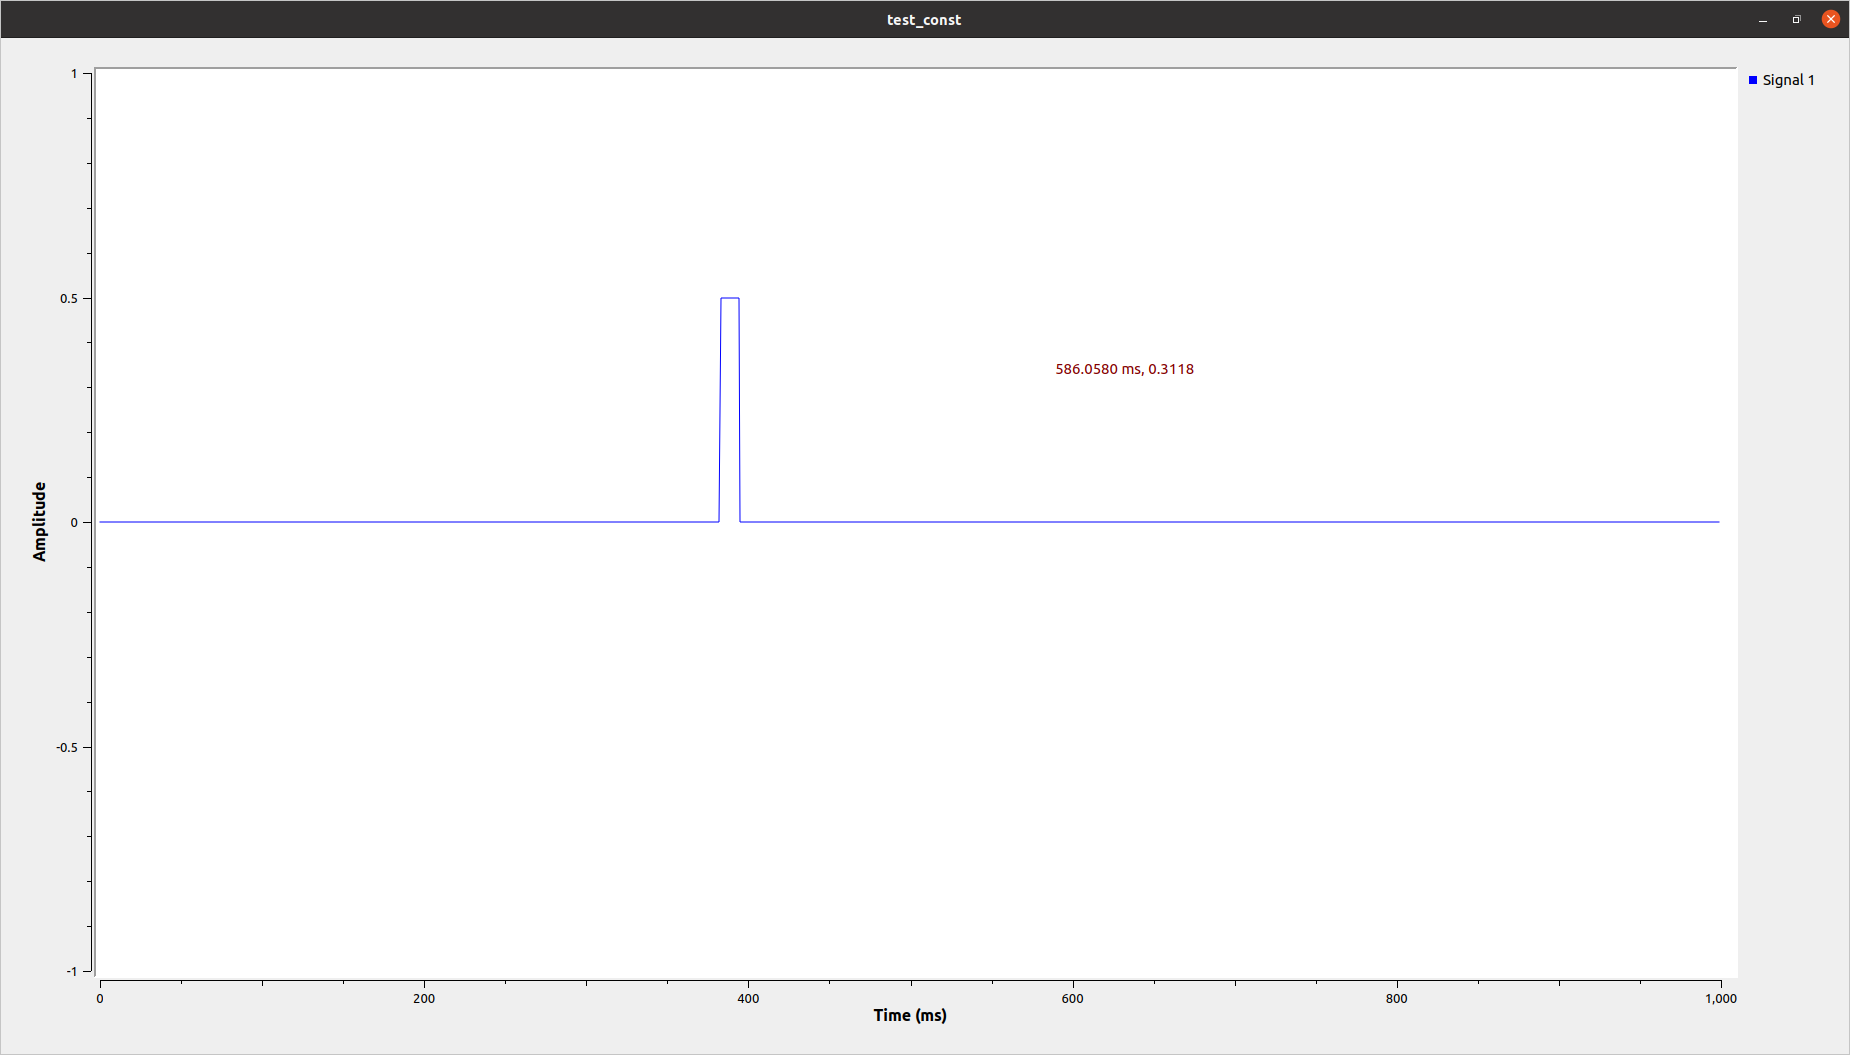This screenshot has height=1055, width=1850.
Task: Click the 600 tick label on time axis
Action: [1072, 998]
